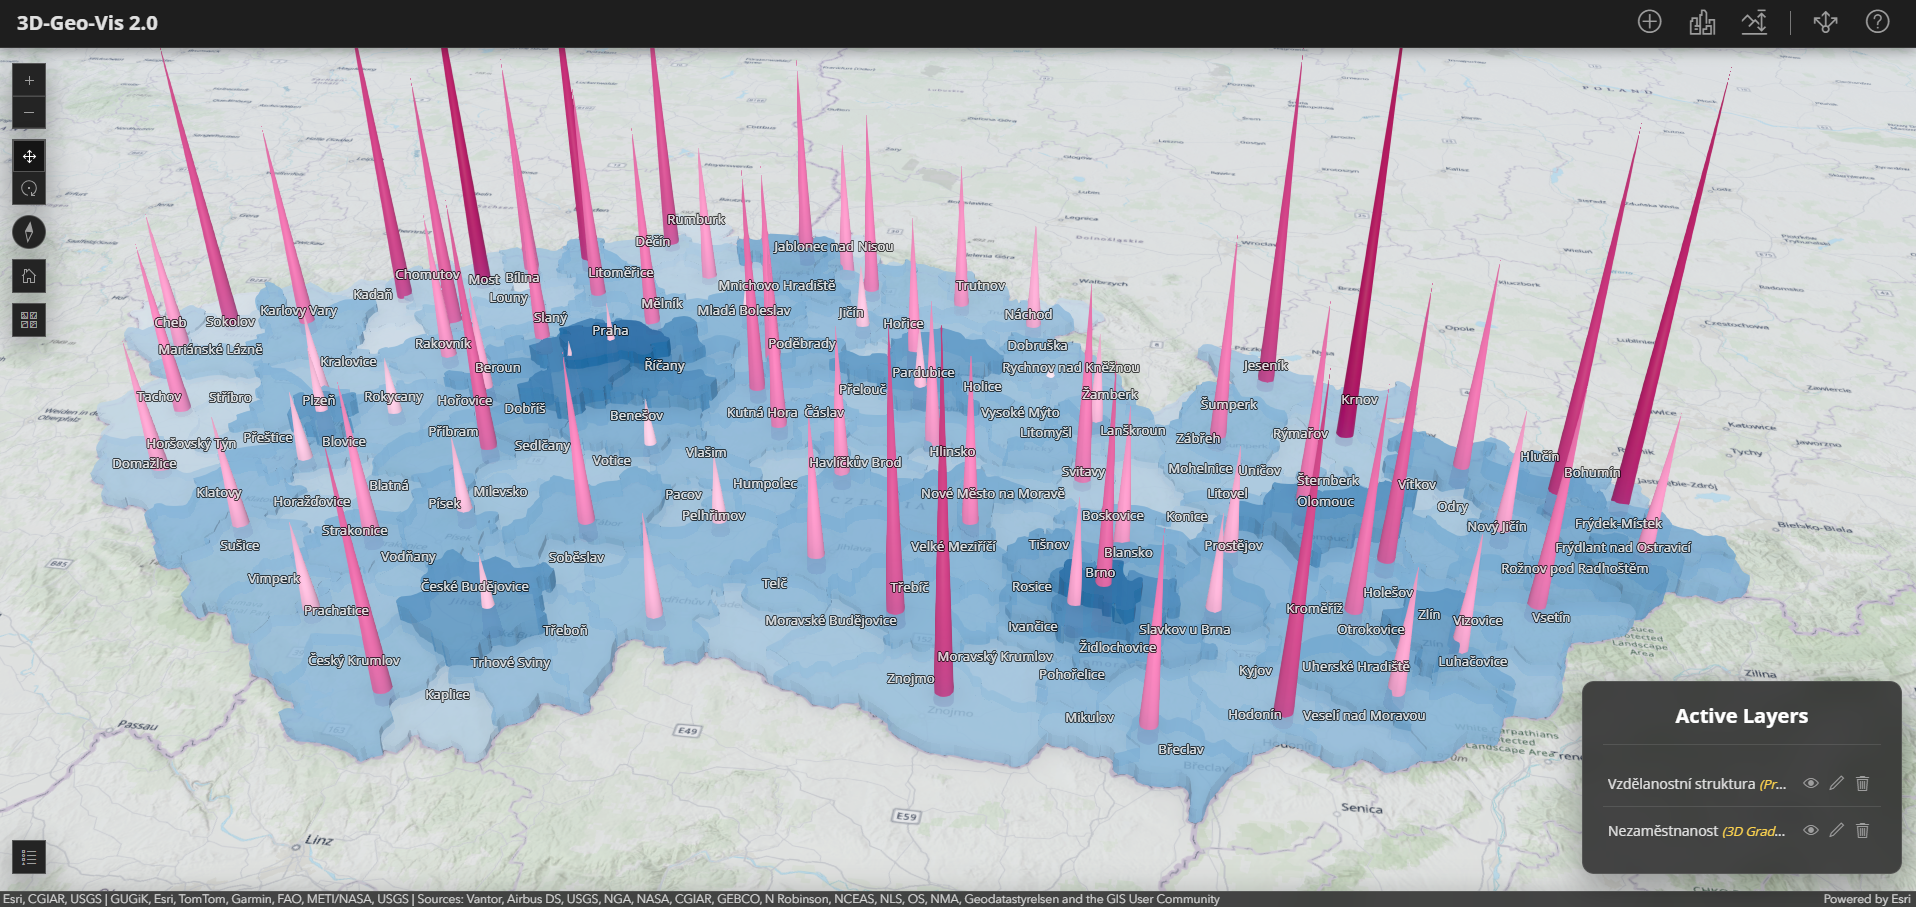
Task: Click the Jeseník map label
Action: [1266, 366]
